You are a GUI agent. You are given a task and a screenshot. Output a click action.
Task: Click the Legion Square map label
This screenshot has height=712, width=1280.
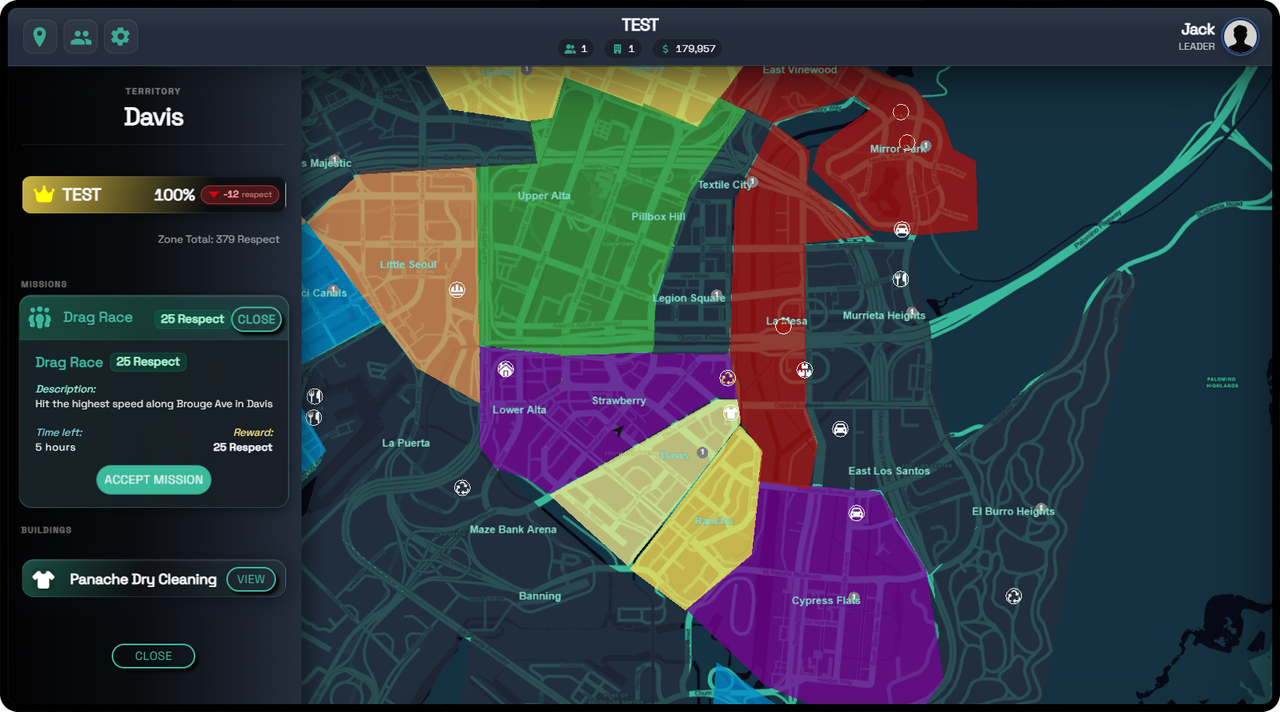689,298
